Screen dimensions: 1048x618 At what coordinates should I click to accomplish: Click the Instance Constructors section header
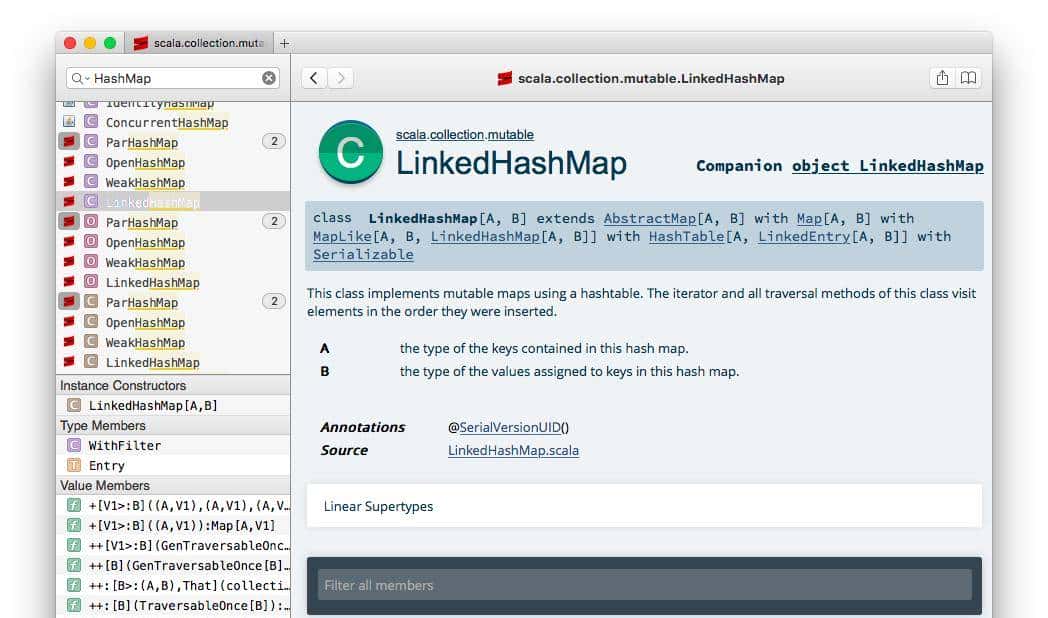click(x=173, y=385)
